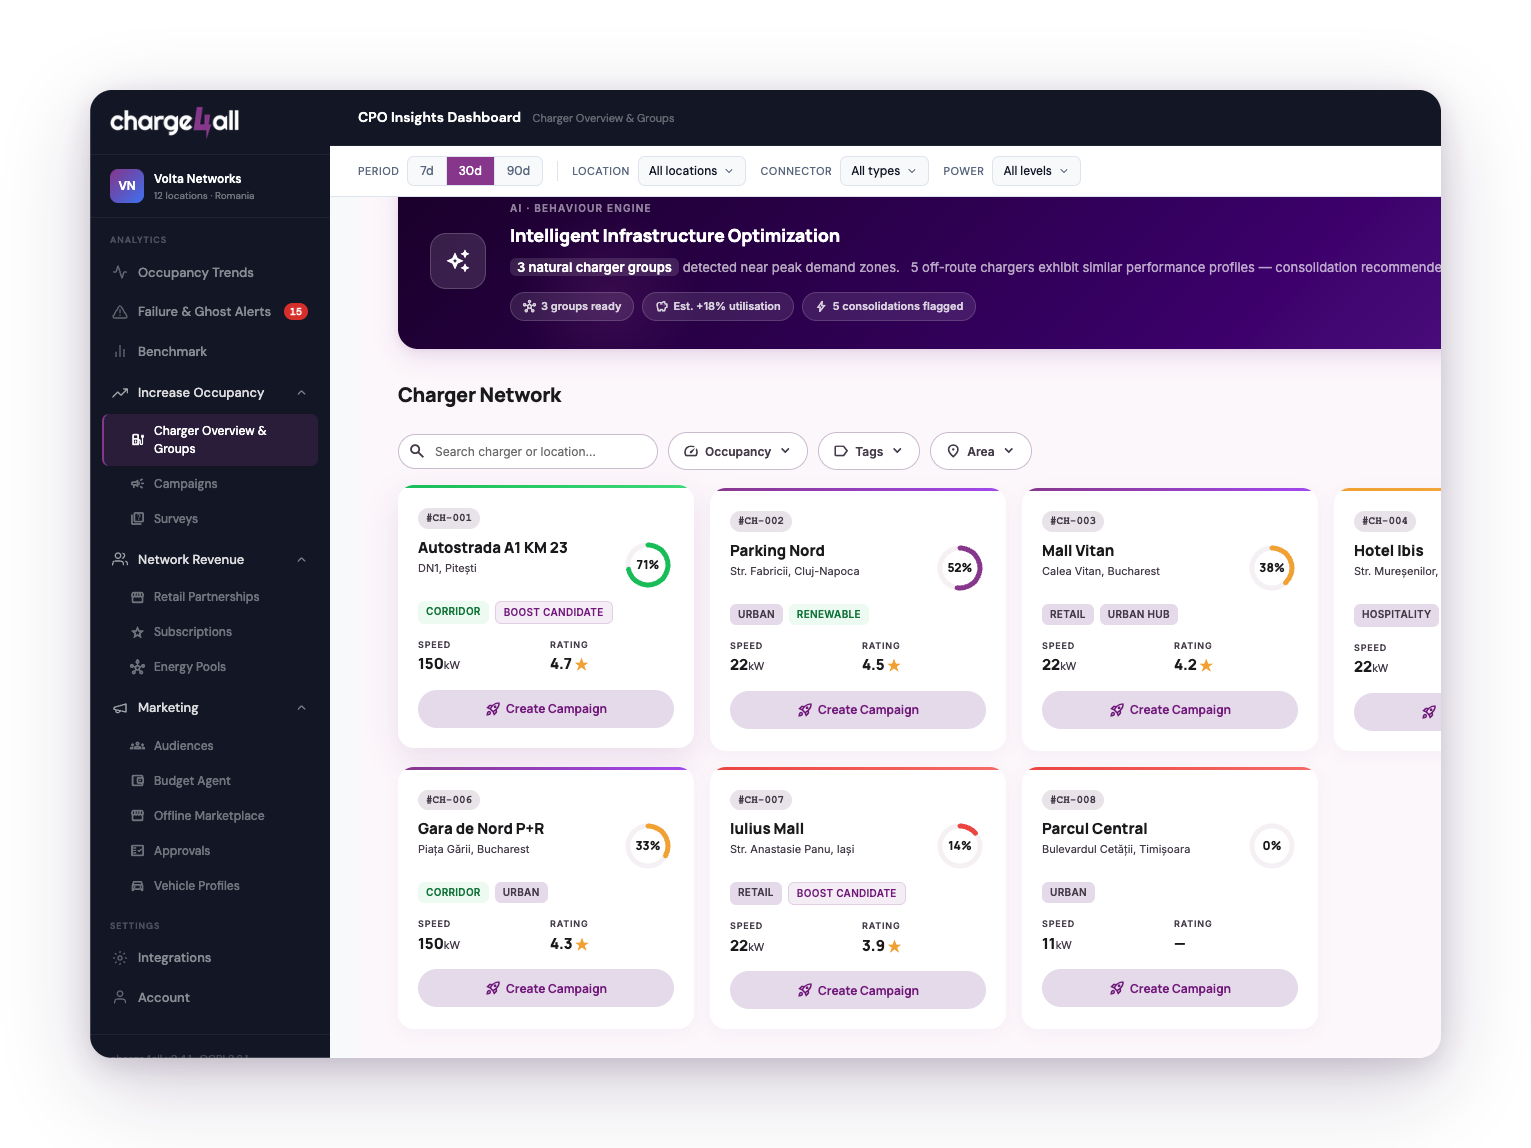Image resolution: width=1531 pixels, height=1148 pixels.
Task: Click the 52% occupancy ring on Parking Nord
Action: click(960, 568)
